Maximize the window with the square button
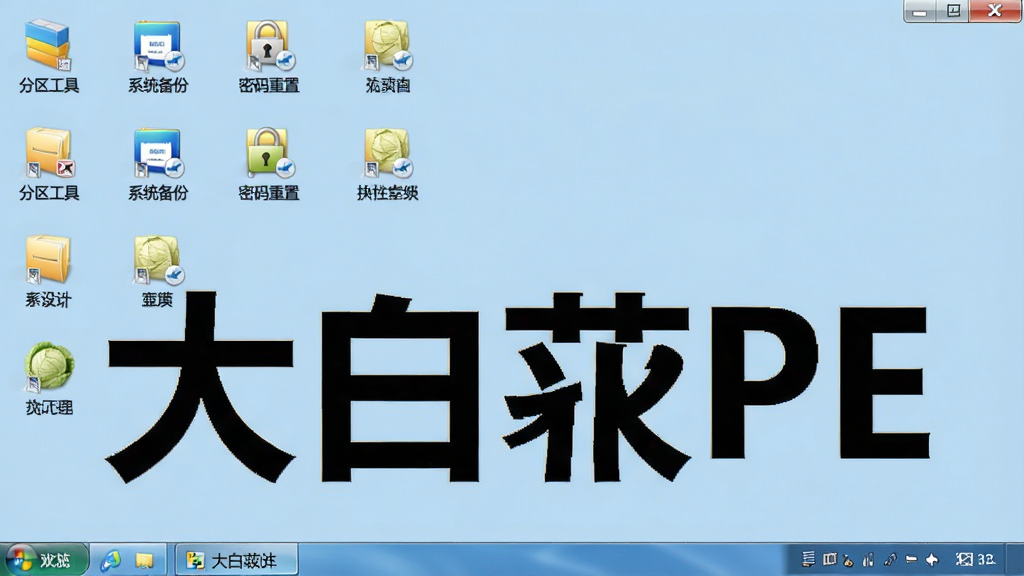This screenshot has height=576, width=1024. pyautogui.click(x=953, y=11)
